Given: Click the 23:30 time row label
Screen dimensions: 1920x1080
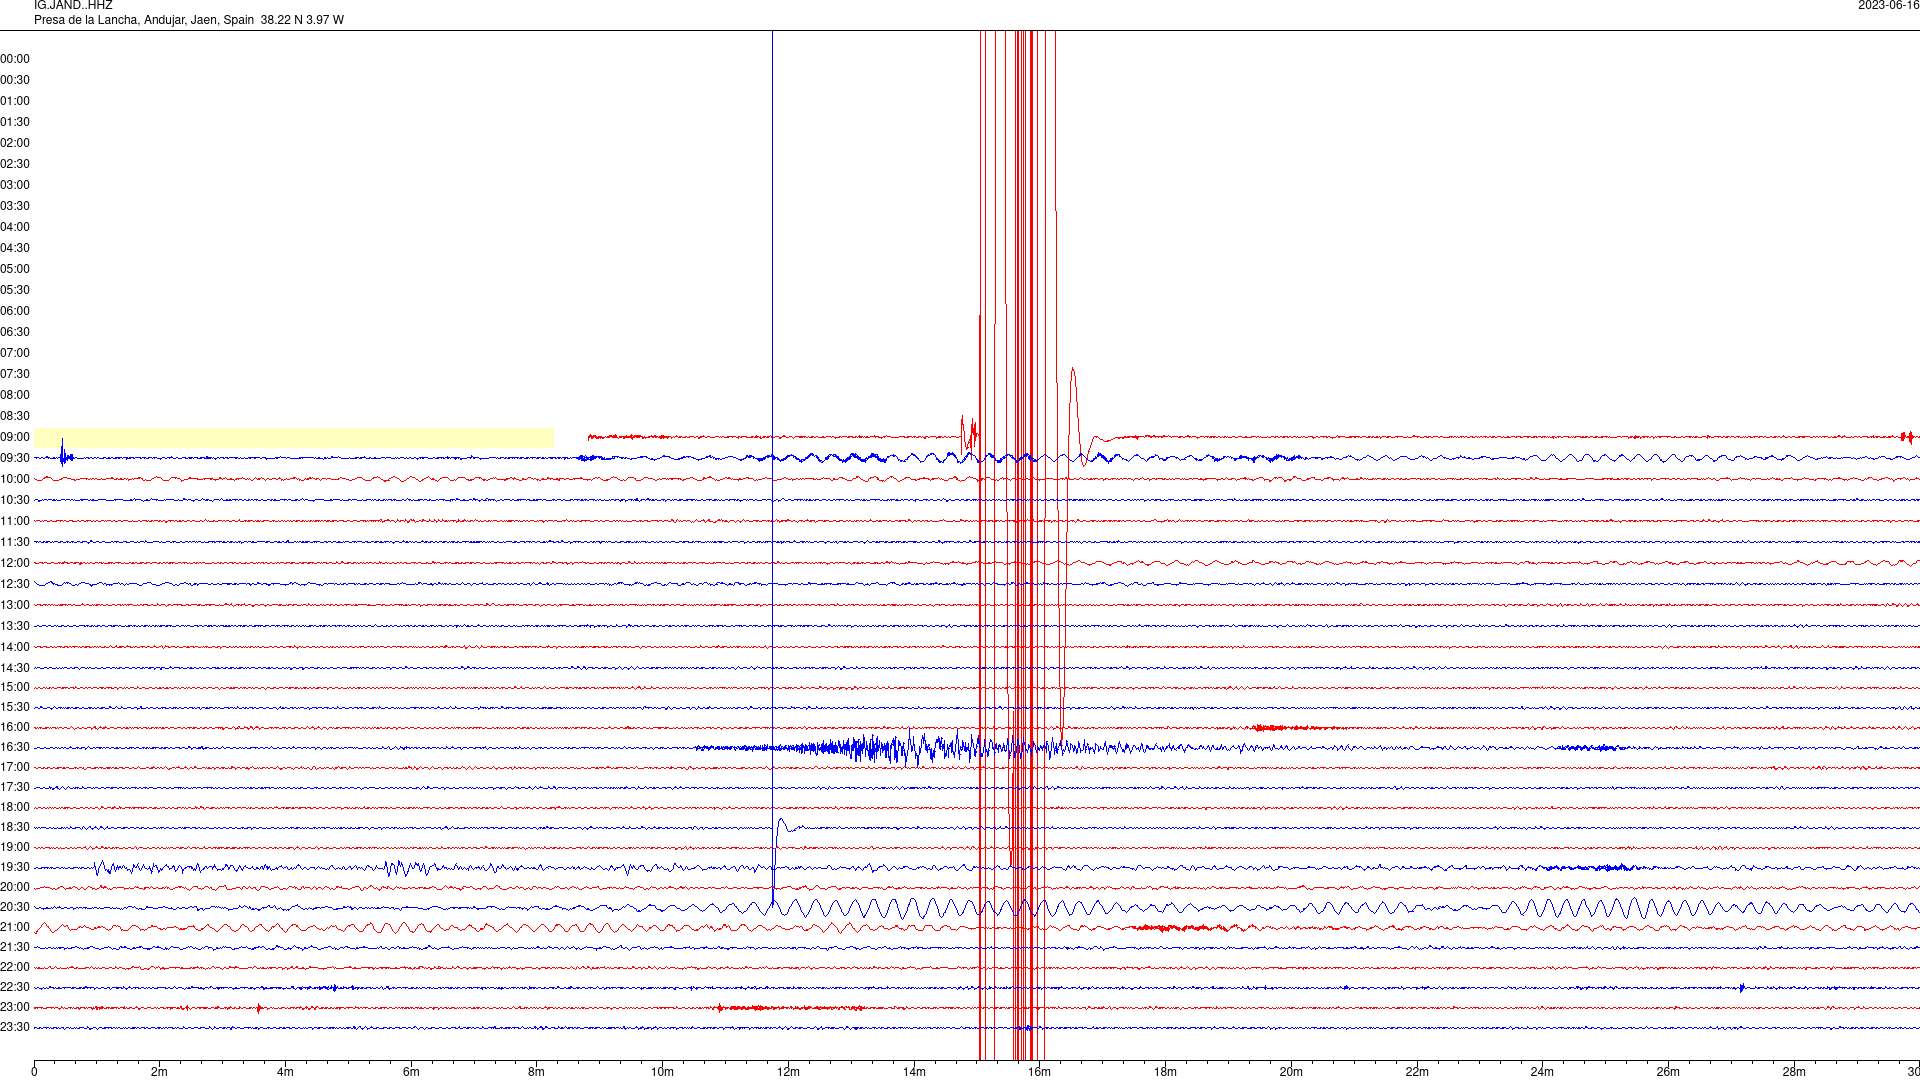Looking at the screenshot, I should pyautogui.click(x=15, y=1027).
